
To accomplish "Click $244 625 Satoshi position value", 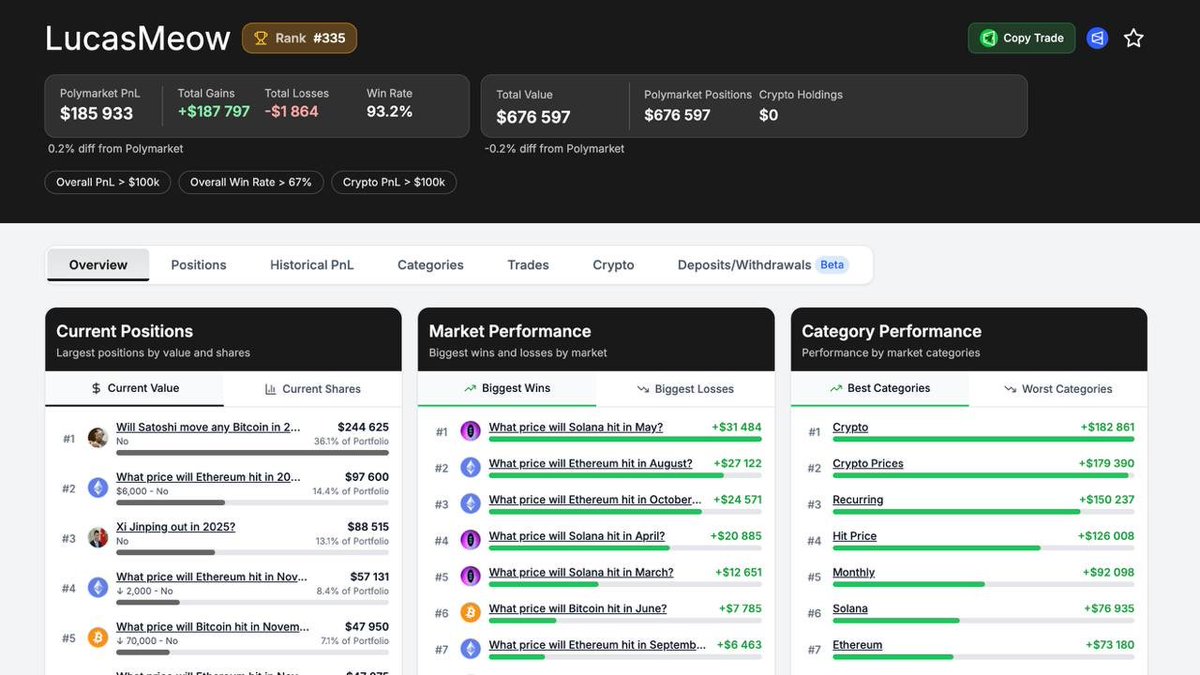I will (x=363, y=427).
